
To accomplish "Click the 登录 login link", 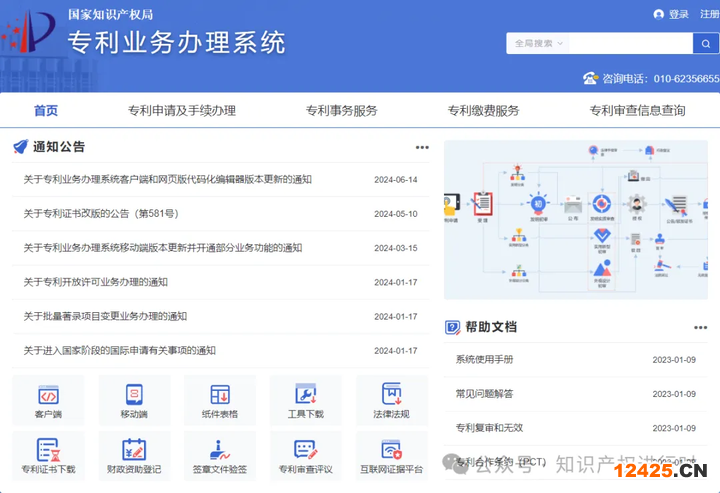I will click(678, 14).
